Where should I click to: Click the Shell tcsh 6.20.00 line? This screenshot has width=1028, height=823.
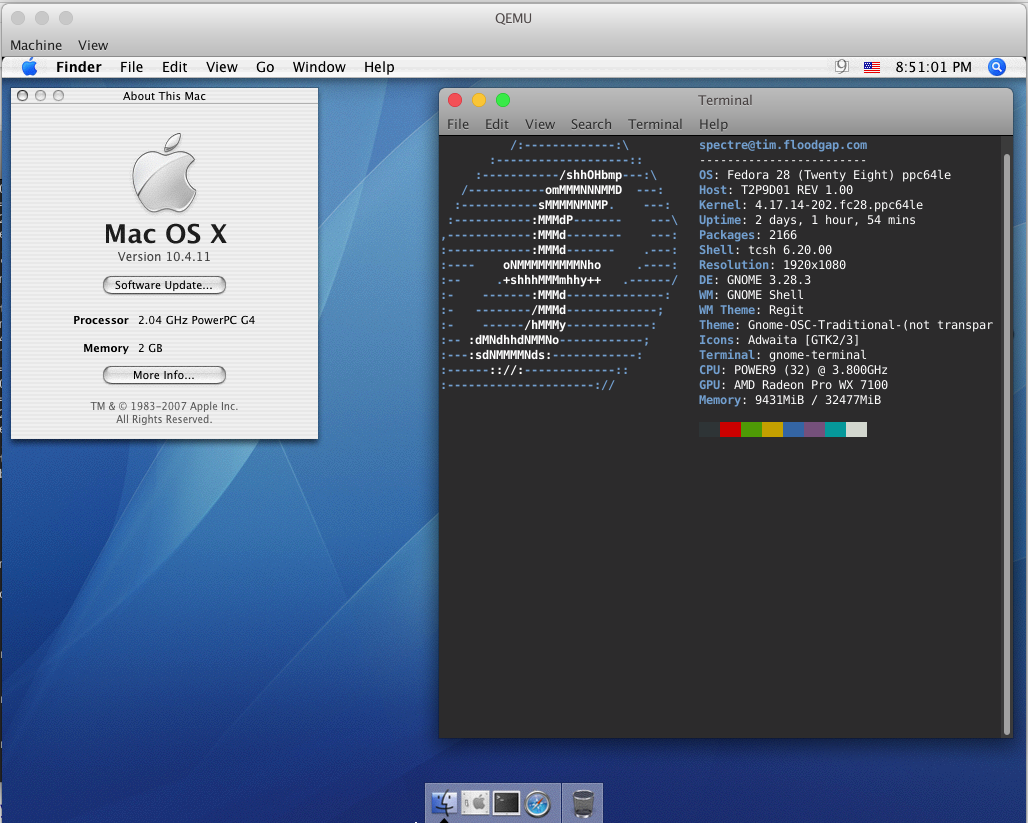click(x=765, y=250)
